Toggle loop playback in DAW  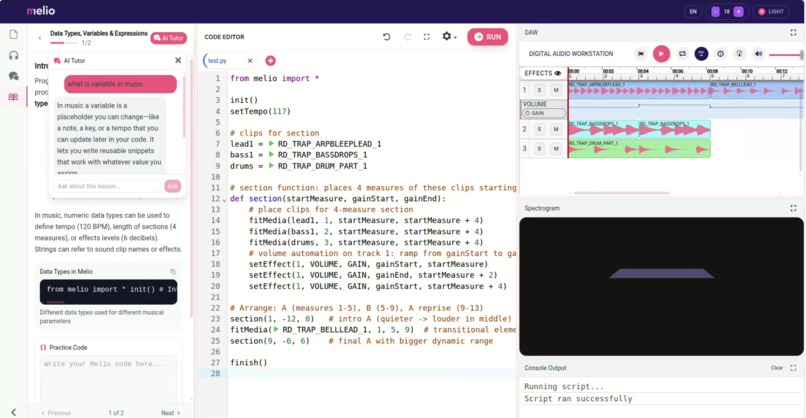pyautogui.click(x=682, y=53)
